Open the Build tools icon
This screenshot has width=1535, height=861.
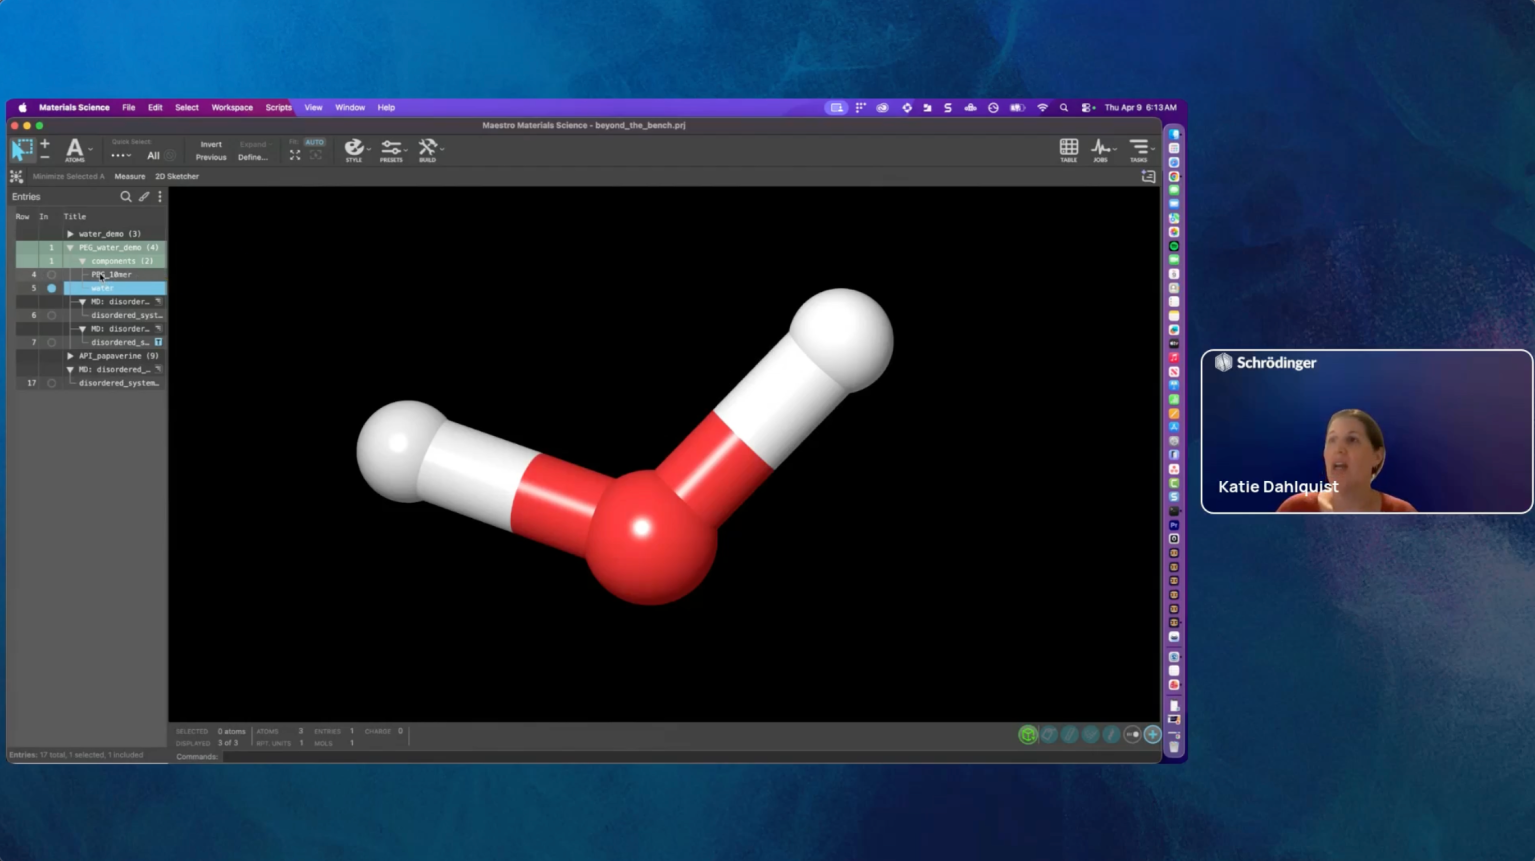click(x=428, y=148)
